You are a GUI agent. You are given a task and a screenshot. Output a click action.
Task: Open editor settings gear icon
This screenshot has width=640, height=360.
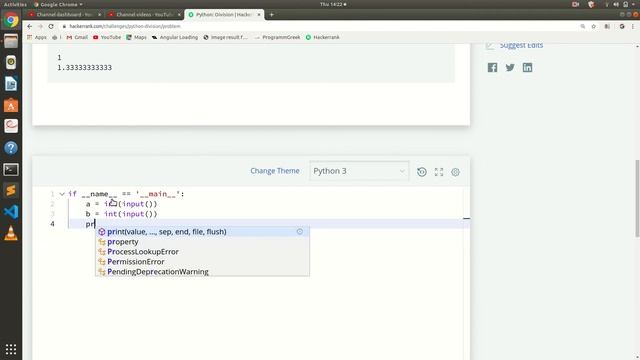click(456, 172)
